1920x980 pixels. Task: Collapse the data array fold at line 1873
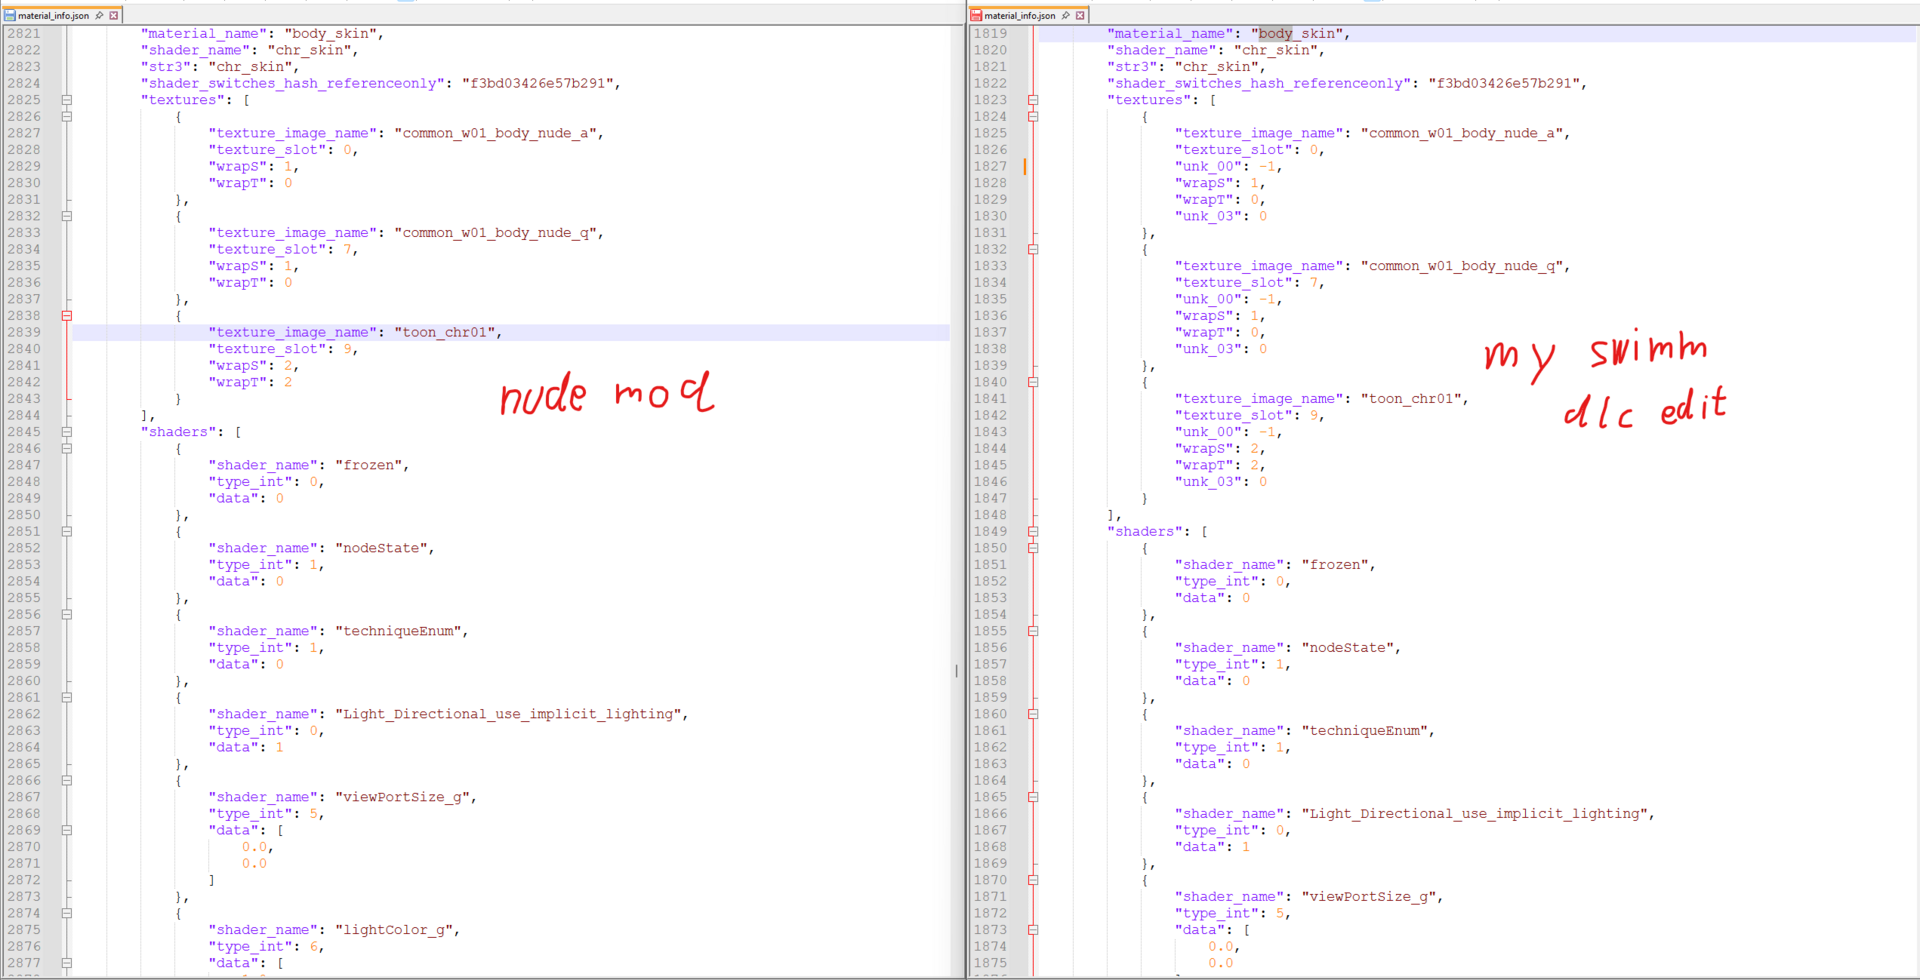click(1033, 930)
